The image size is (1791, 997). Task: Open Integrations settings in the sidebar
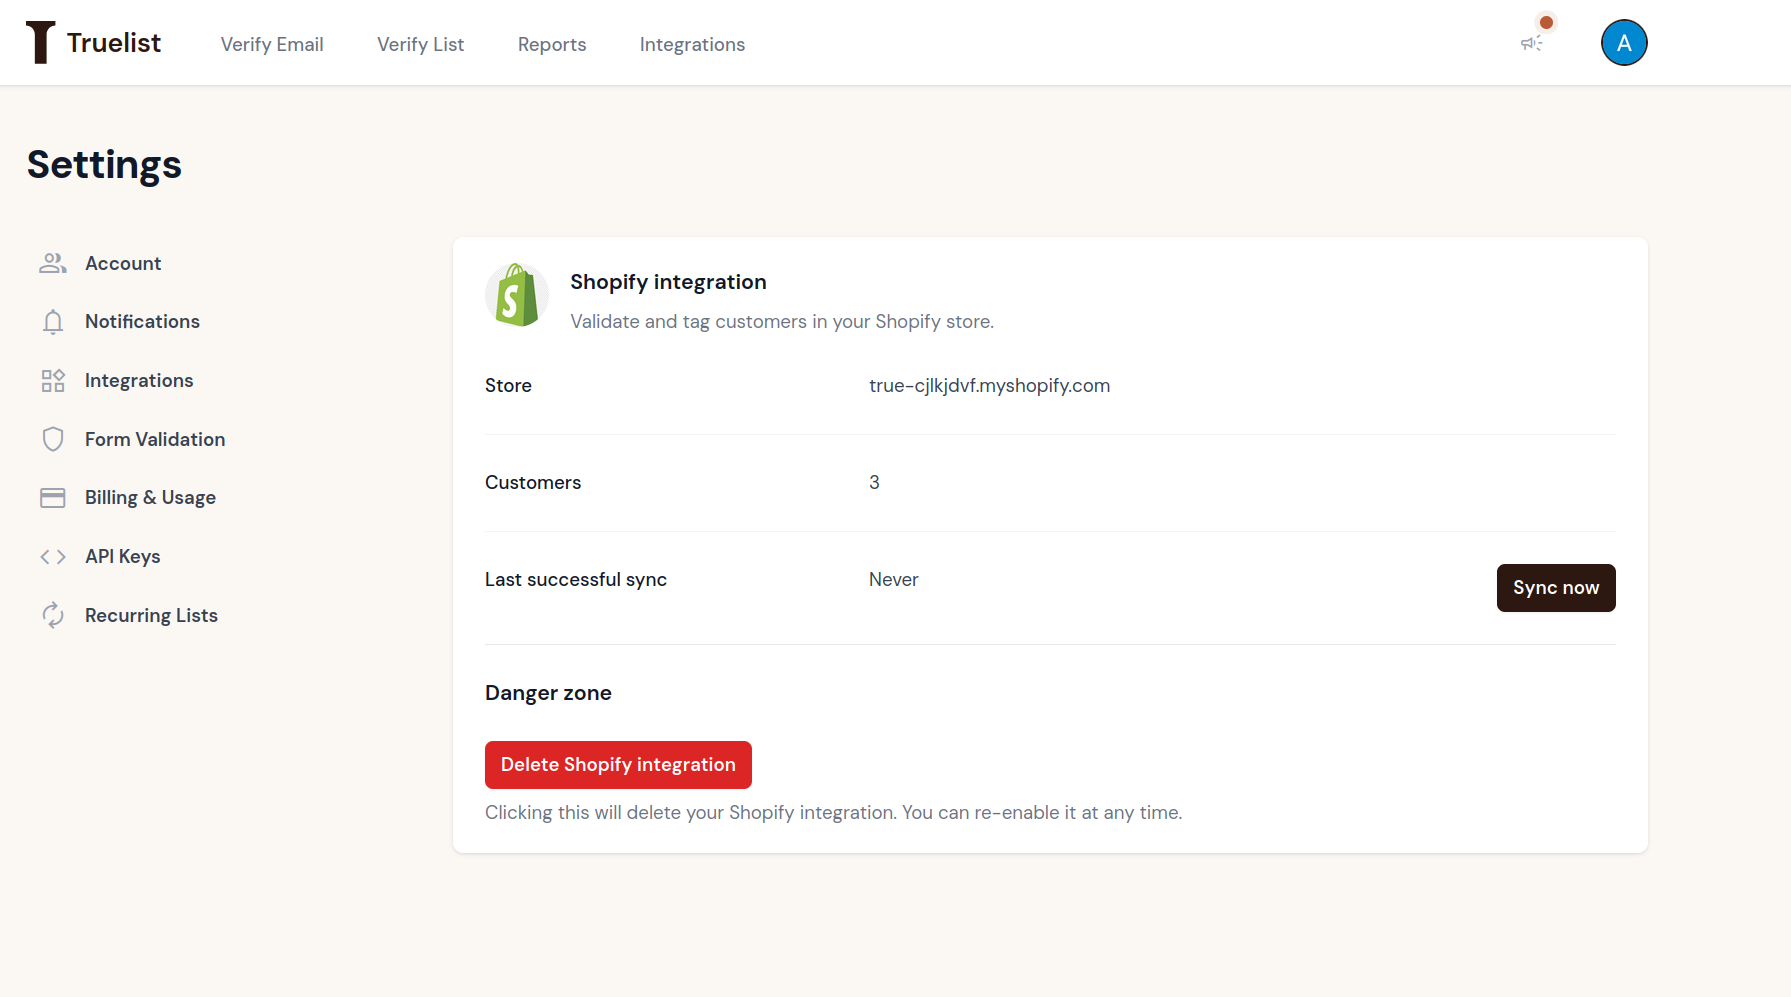(x=139, y=380)
